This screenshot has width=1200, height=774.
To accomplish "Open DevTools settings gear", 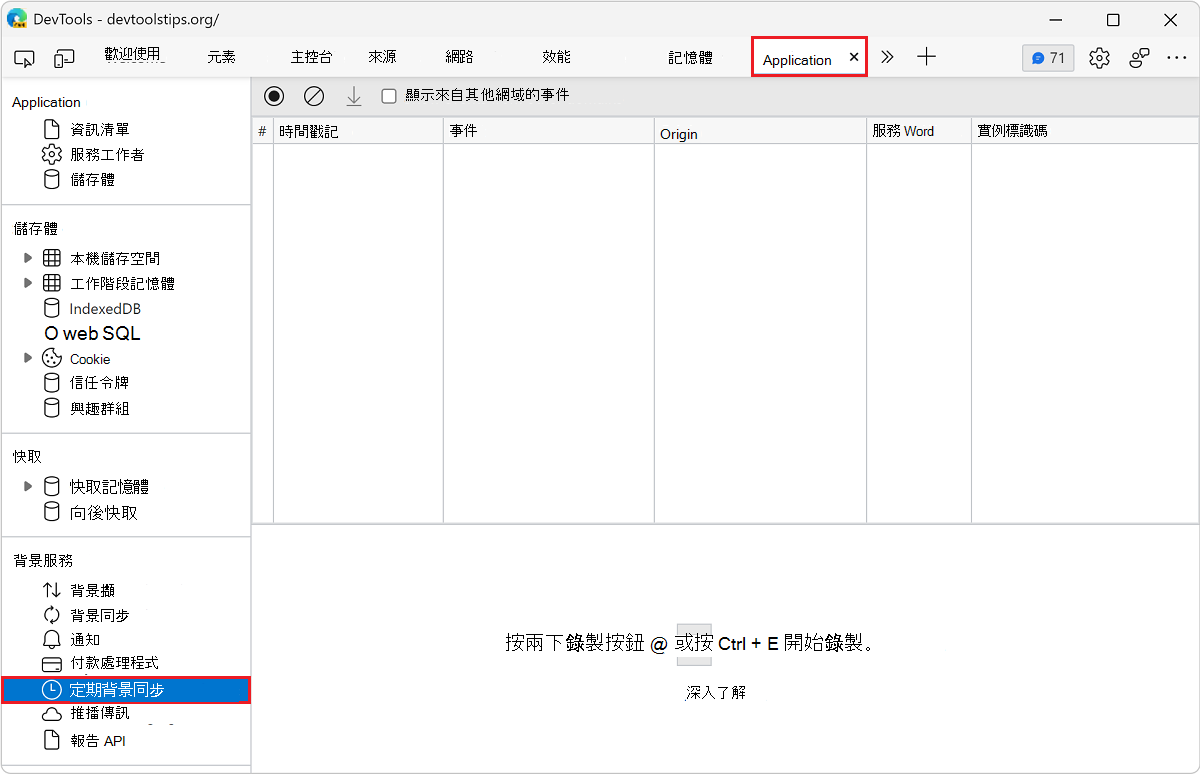I will pyautogui.click(x=1099, y=58).
